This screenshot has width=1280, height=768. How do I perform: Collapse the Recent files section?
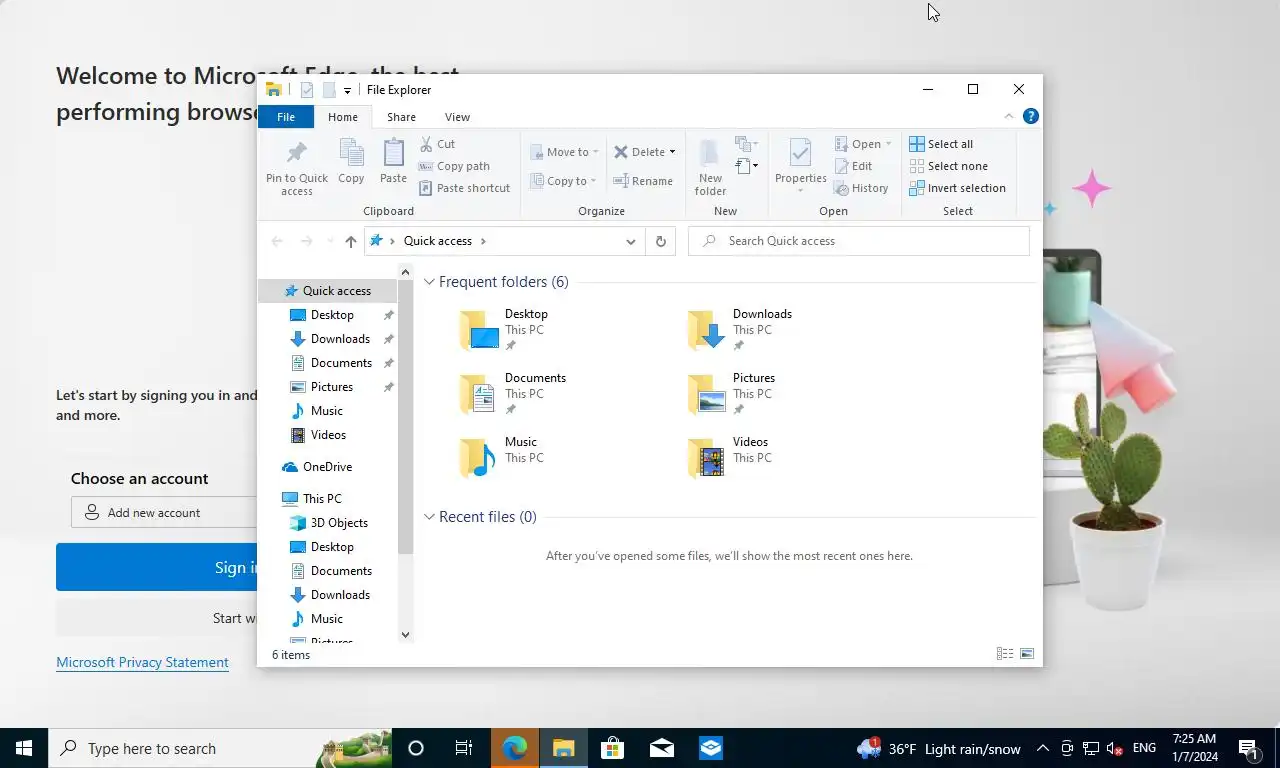tap(429, 517)
